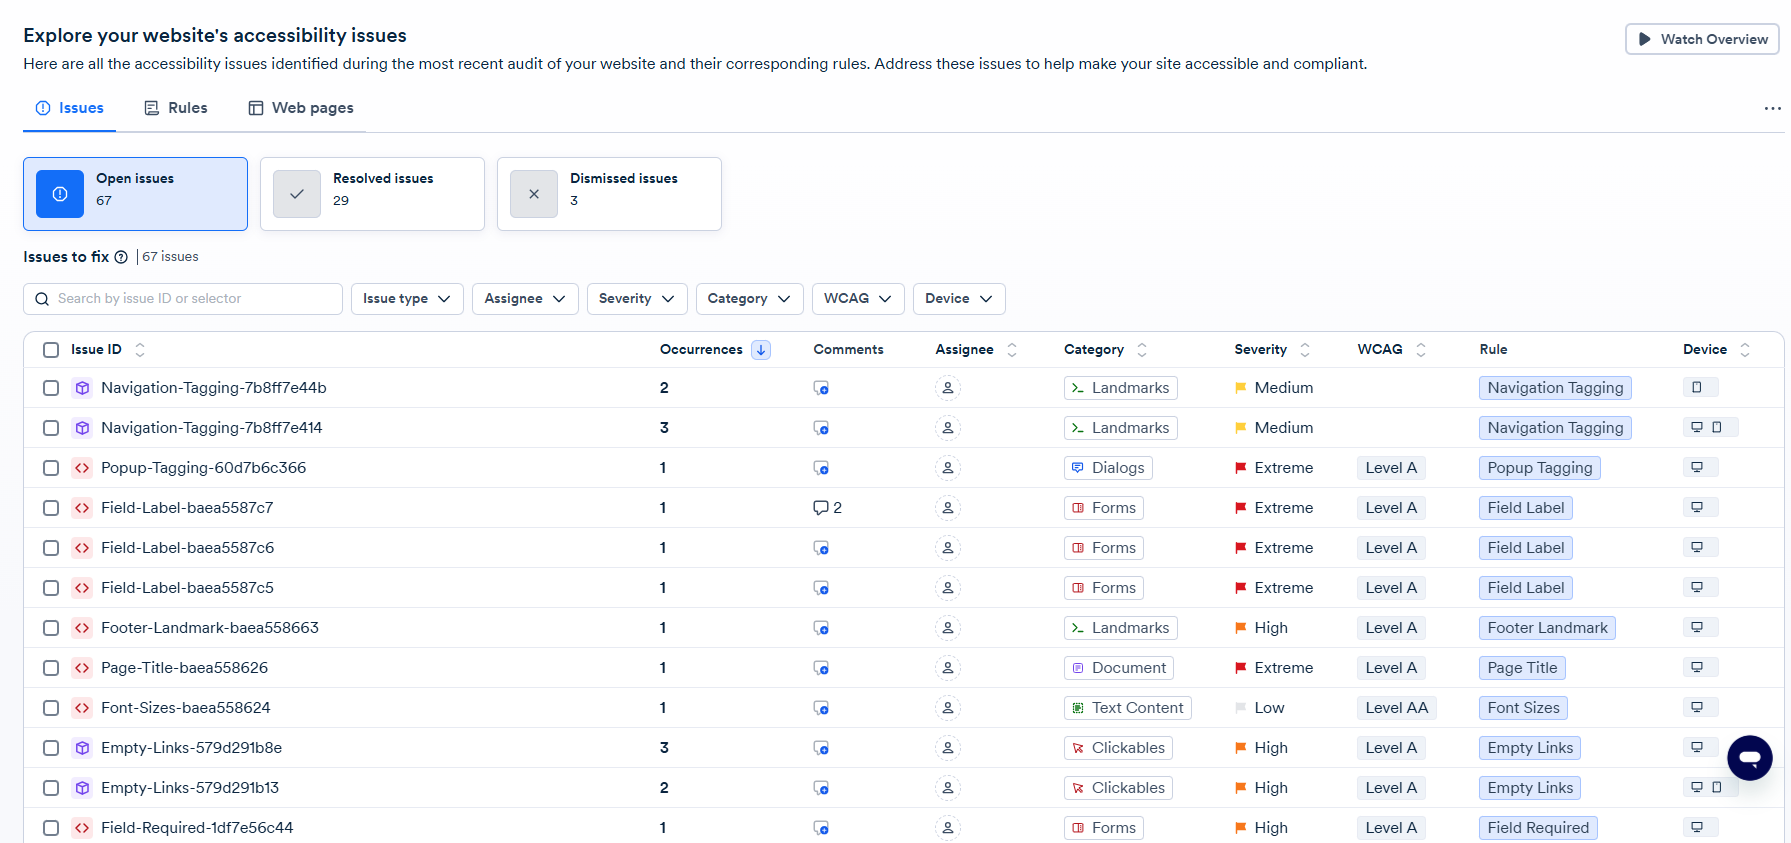Image resolution: width=1791 pixels, height=843 pixels.
Task: Expand the Device filter dropdown
Action: [x=959, y=299]
